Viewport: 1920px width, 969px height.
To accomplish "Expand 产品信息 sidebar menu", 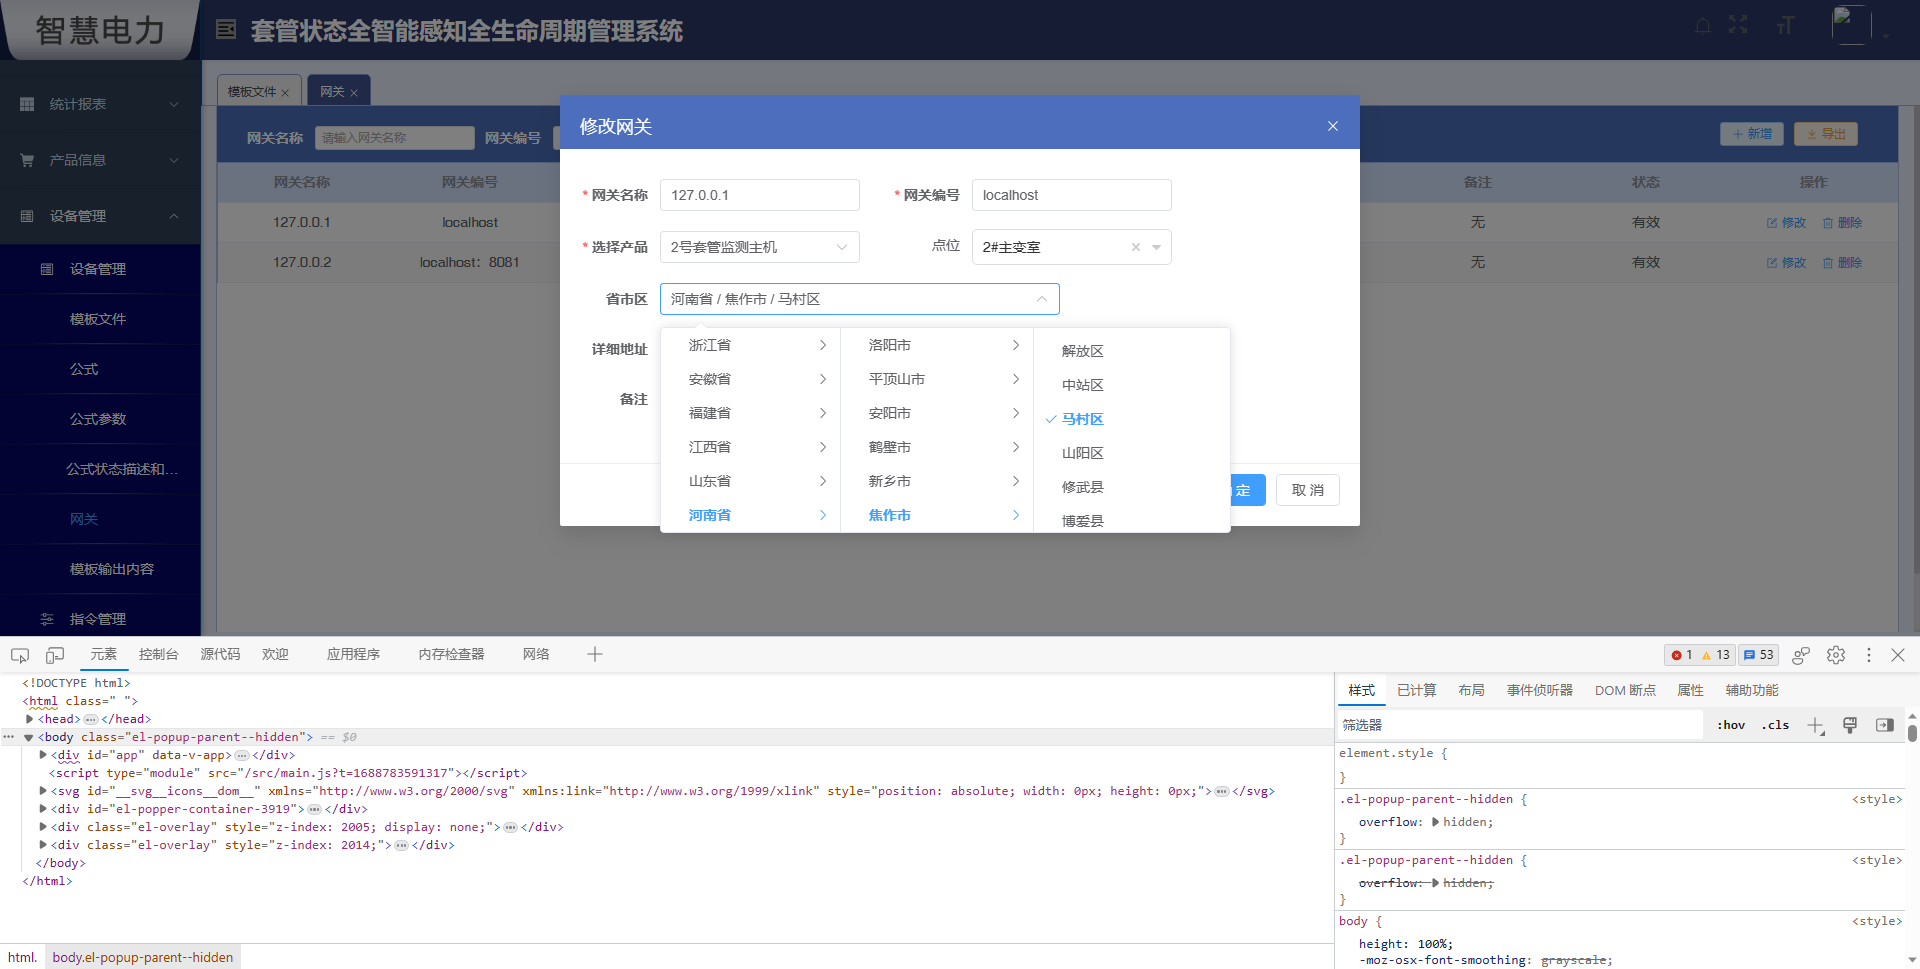I will click(x=100, y=160).
